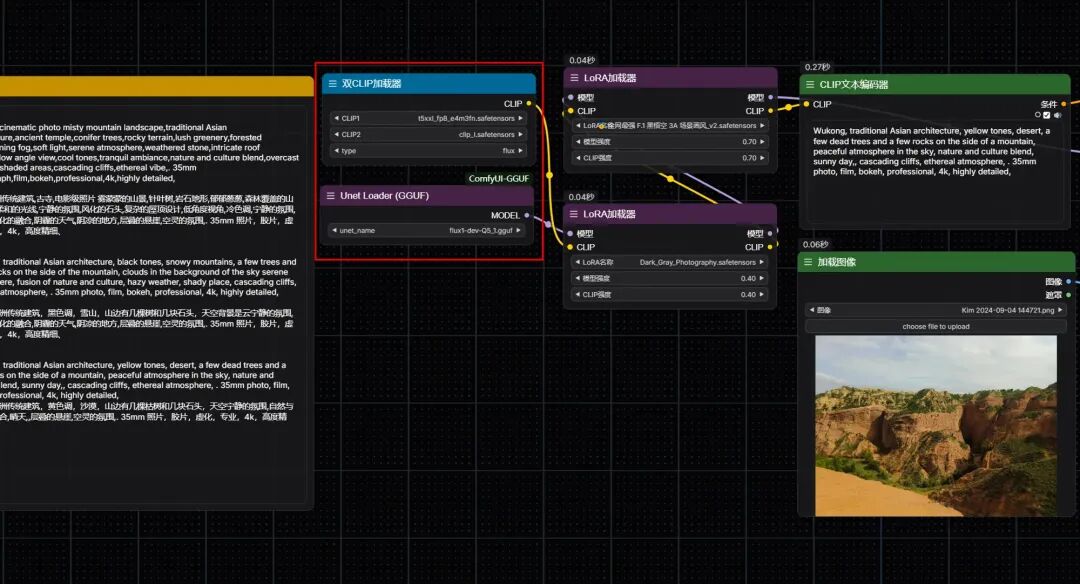The width and height of the screenshot is (1080, 584).
Task: Click the CLIP强度 0.40 value field
Action: (670, 295)
